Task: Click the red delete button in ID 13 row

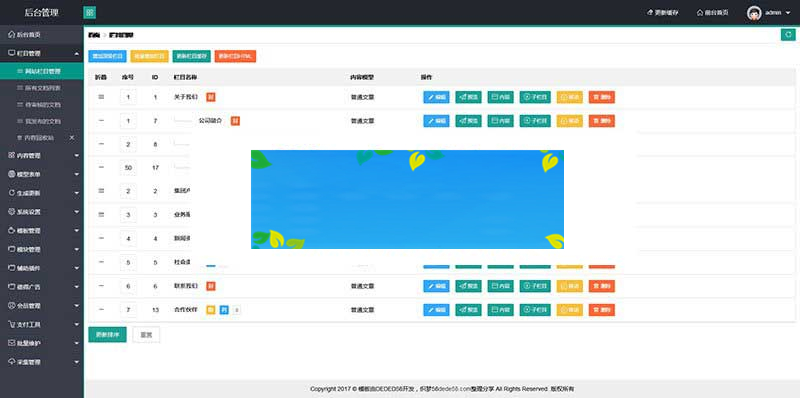Action: tap(602, 310)
